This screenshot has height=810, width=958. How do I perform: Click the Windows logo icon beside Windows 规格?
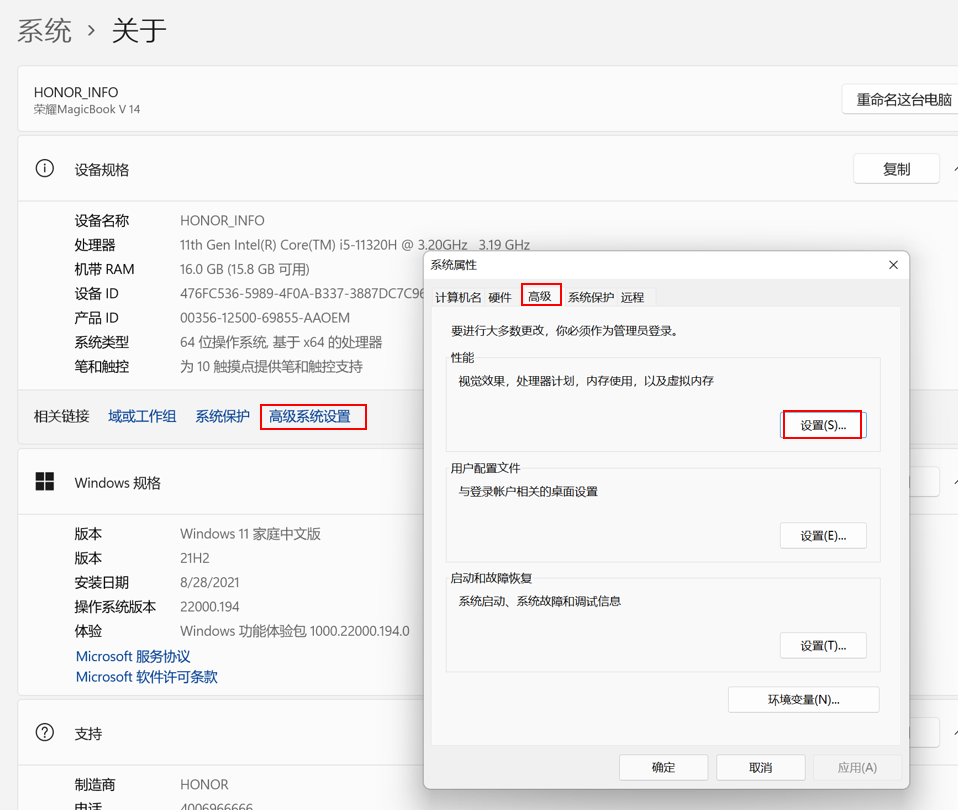pyautogui.click(x=45, y=482)
